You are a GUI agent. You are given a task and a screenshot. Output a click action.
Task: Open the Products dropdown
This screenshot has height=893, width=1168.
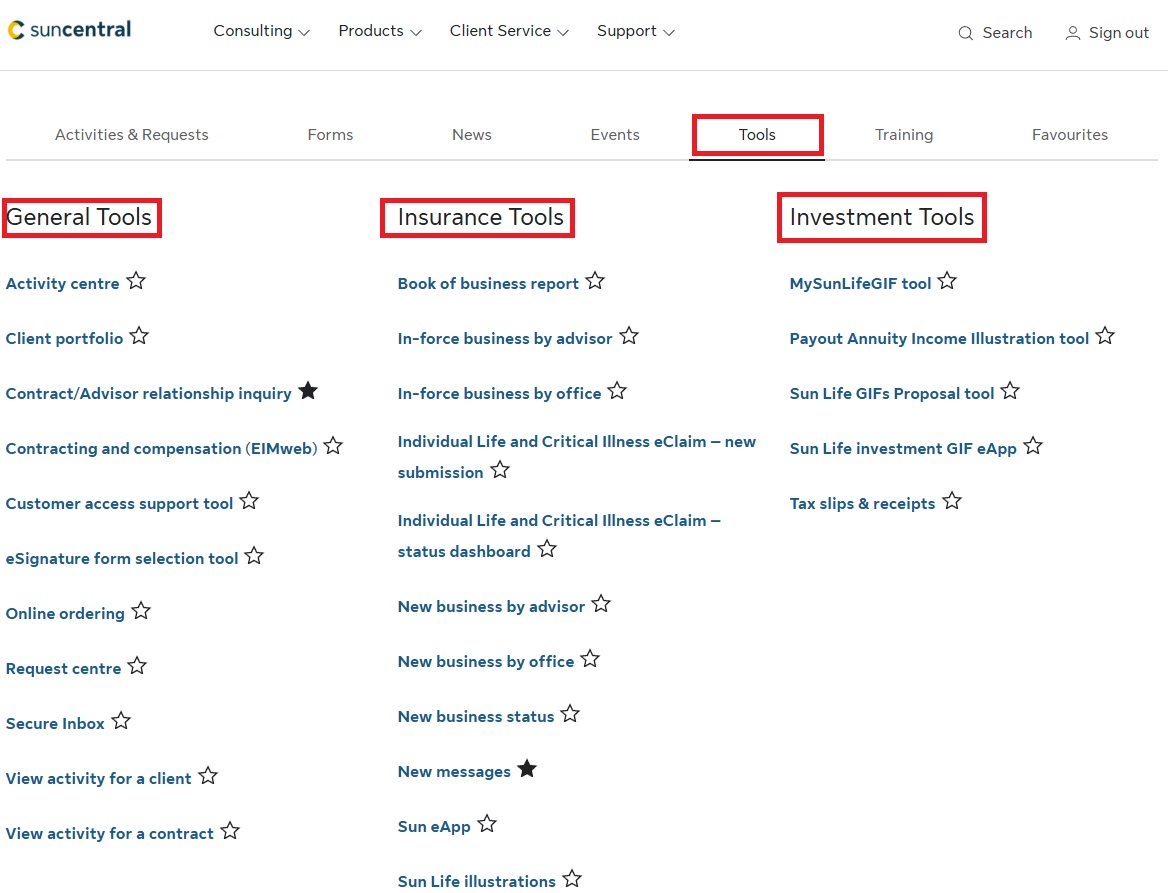379,31
